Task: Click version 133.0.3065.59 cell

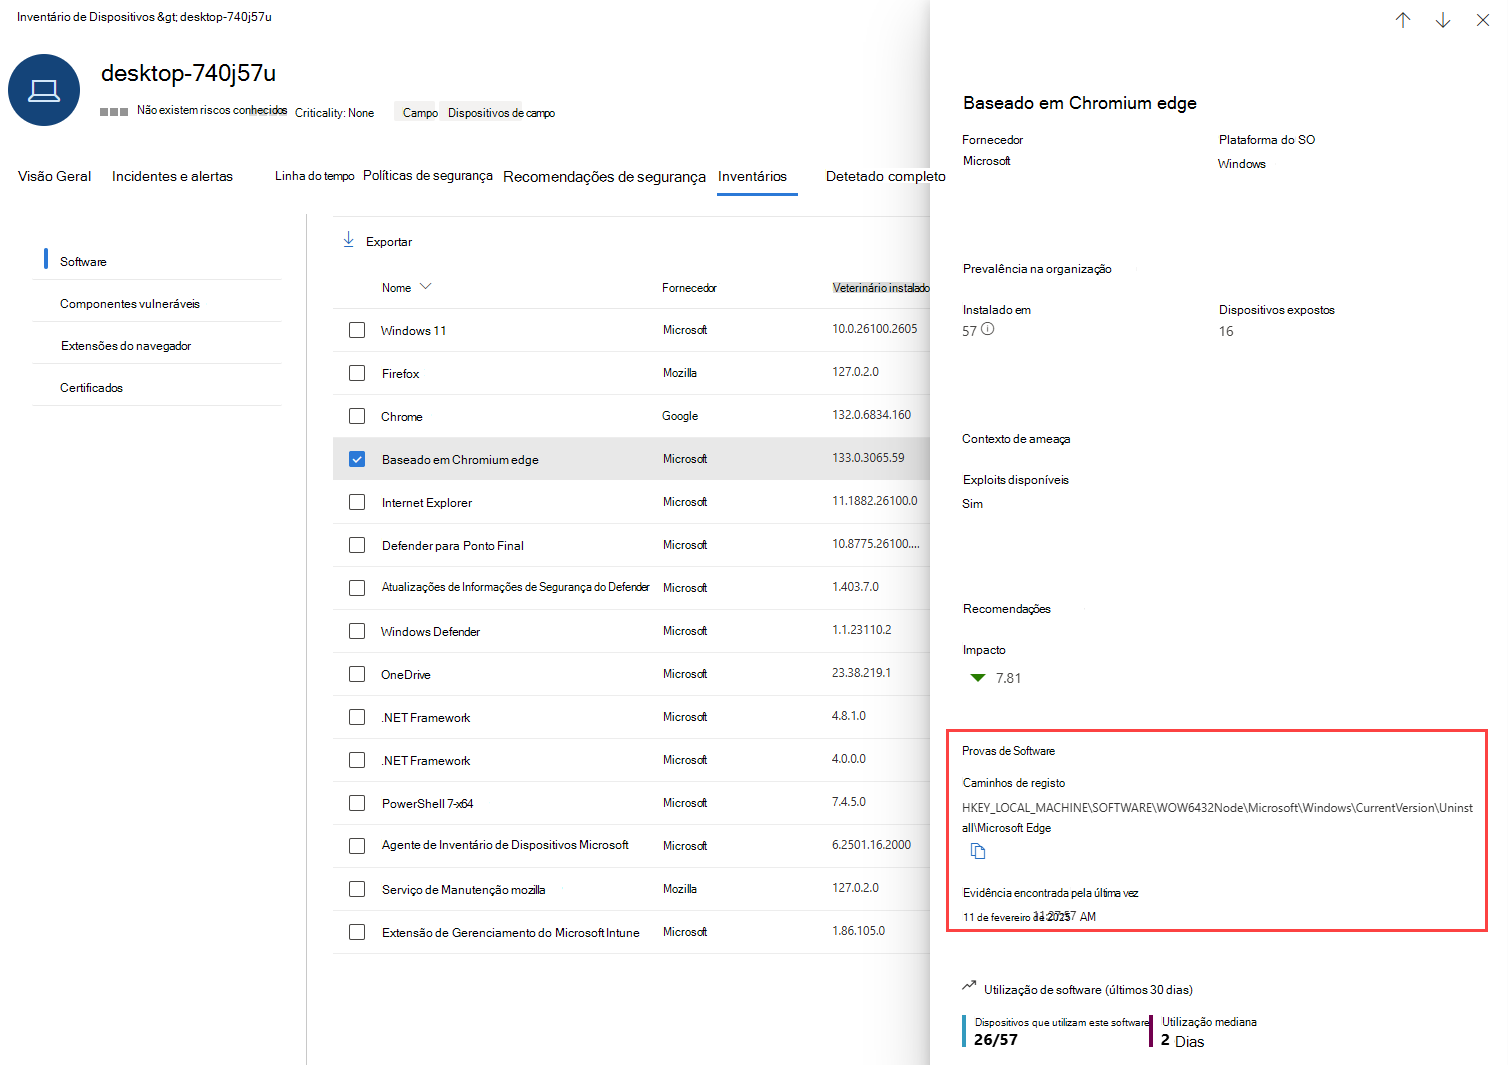Action: [x=869, y=458]
